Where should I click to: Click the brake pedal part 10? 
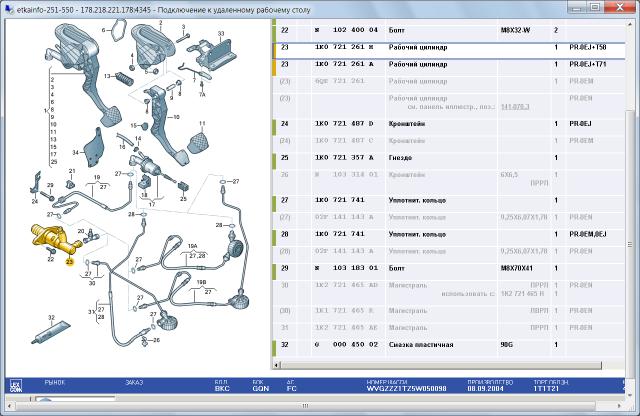point(165,124)
